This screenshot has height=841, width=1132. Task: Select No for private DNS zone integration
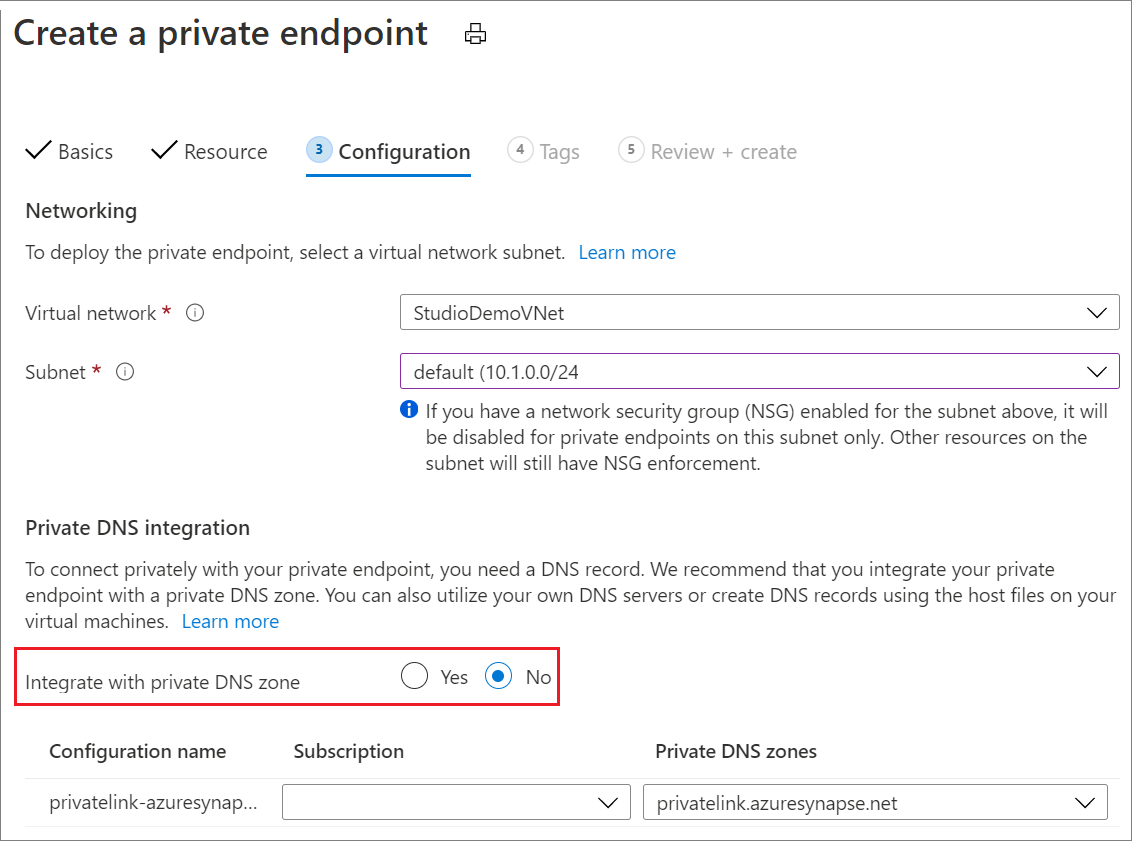(498, 676)
